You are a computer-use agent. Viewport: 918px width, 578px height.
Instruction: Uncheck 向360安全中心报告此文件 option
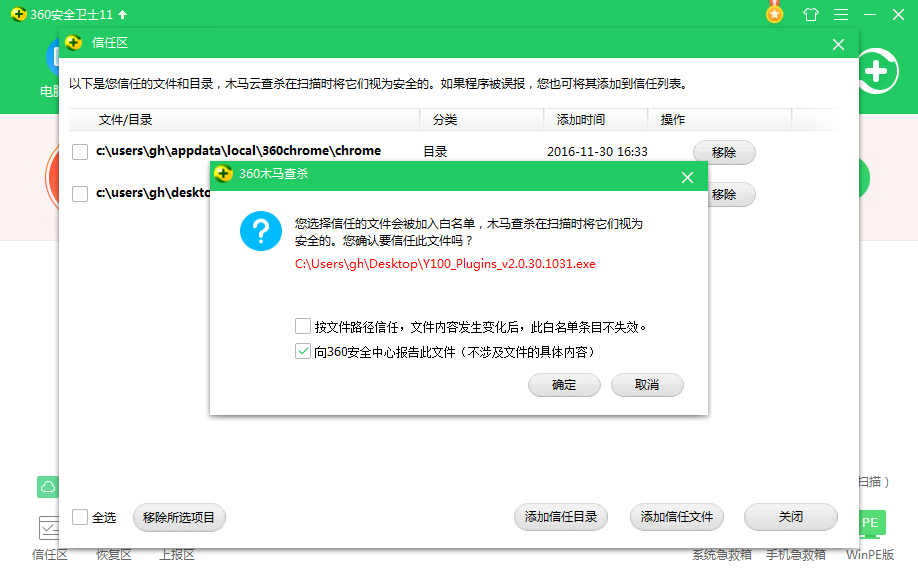click(x=303, y=352)
